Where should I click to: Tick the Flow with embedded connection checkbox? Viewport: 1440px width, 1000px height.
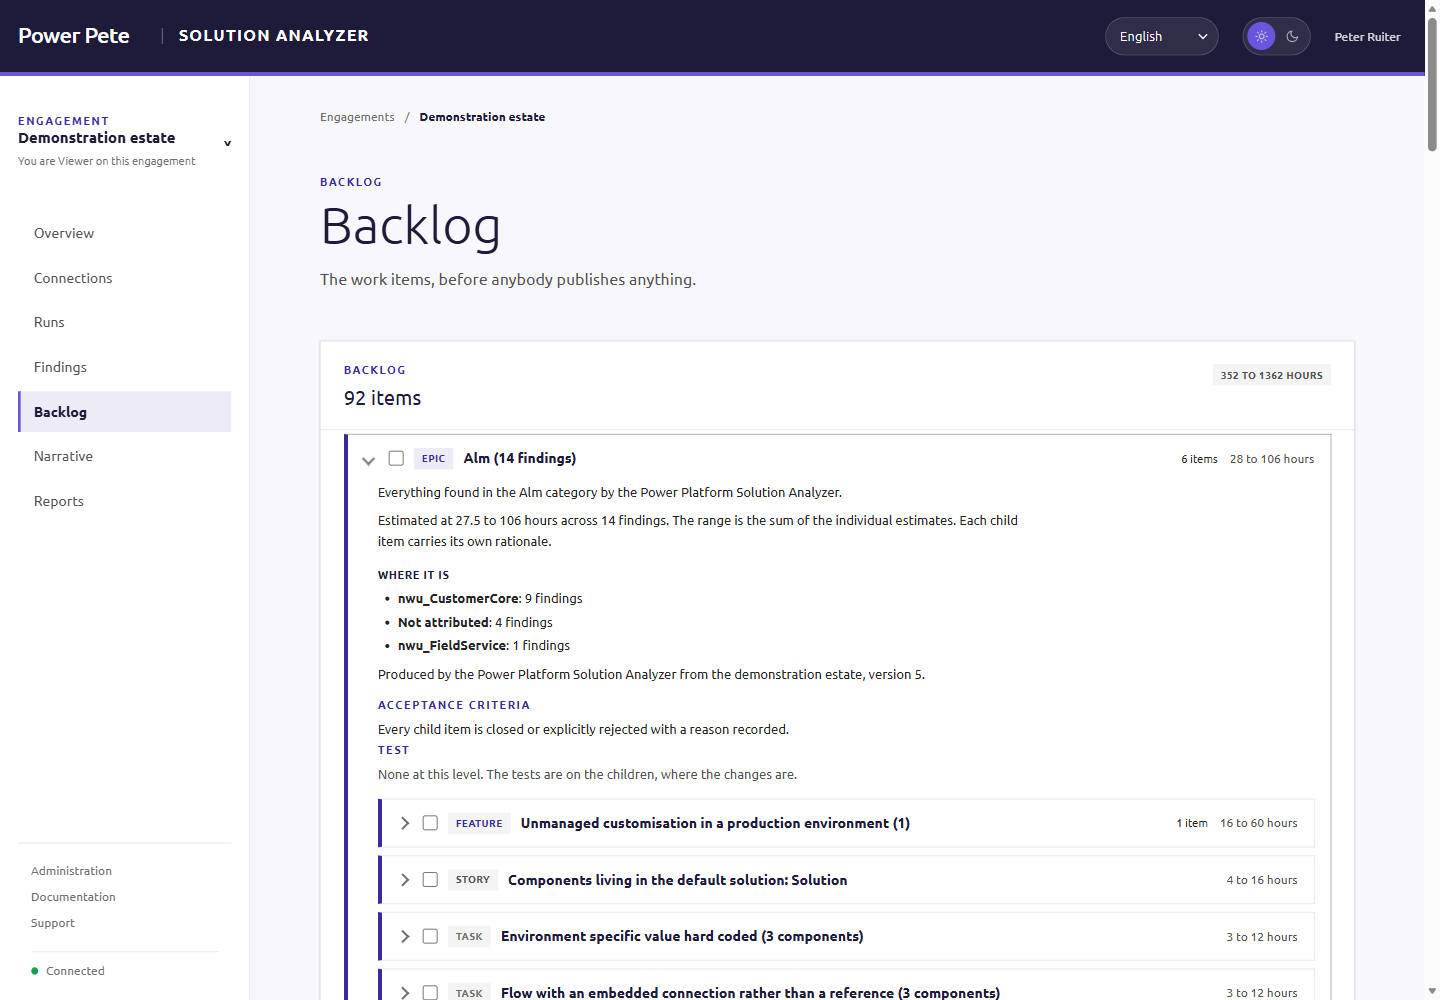tap(430, 993)
